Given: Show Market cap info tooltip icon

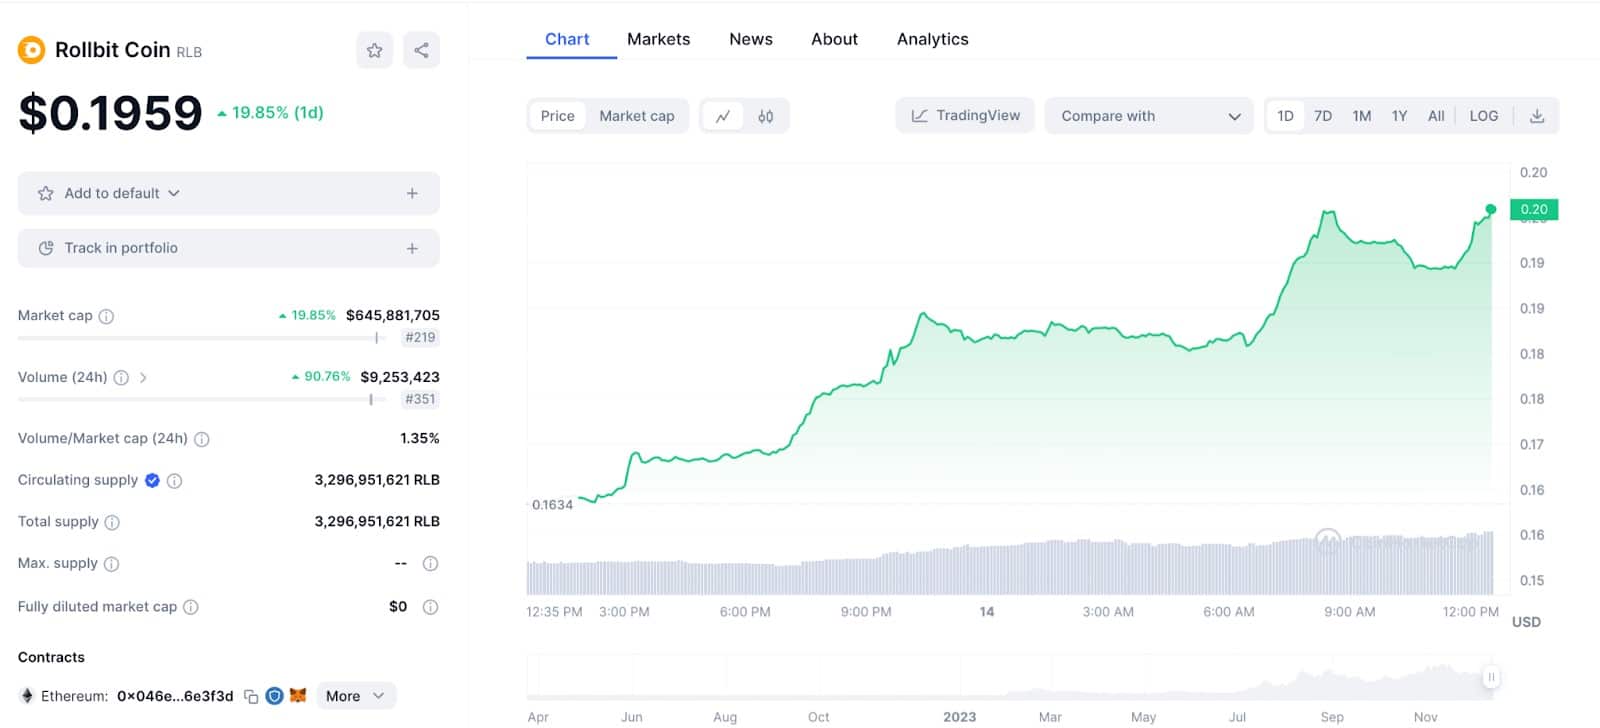Looking at the screenshot, I should pos(106,316).
